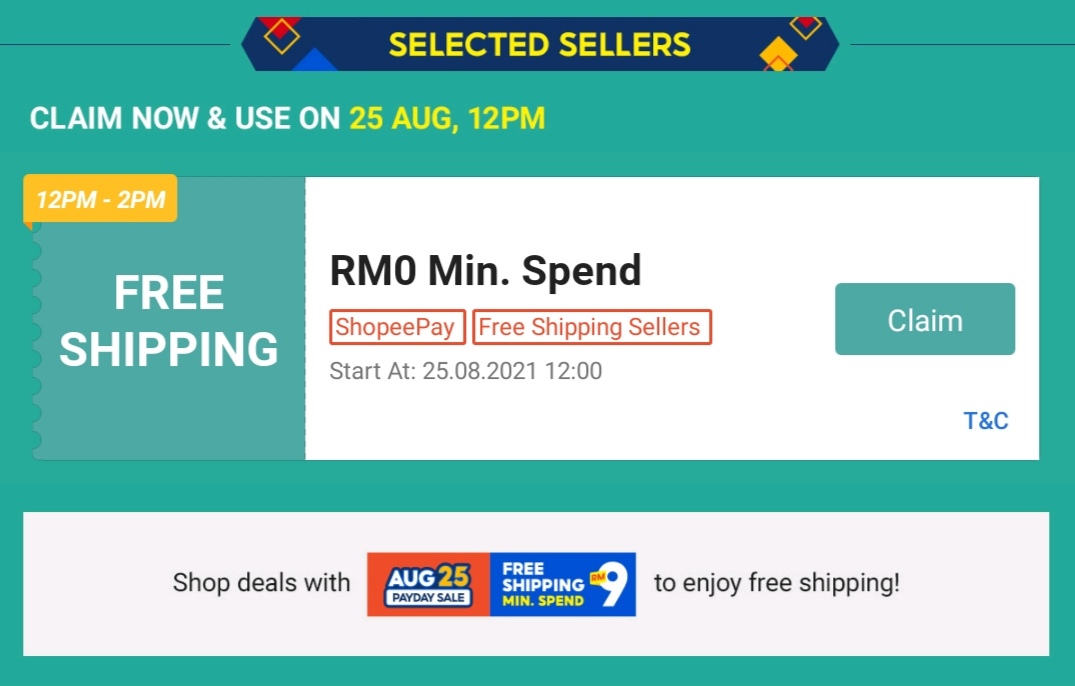This screenshot has height=686, width=1075.
Task: Click the Claim button on the voucher
Action: pos(924,320)
